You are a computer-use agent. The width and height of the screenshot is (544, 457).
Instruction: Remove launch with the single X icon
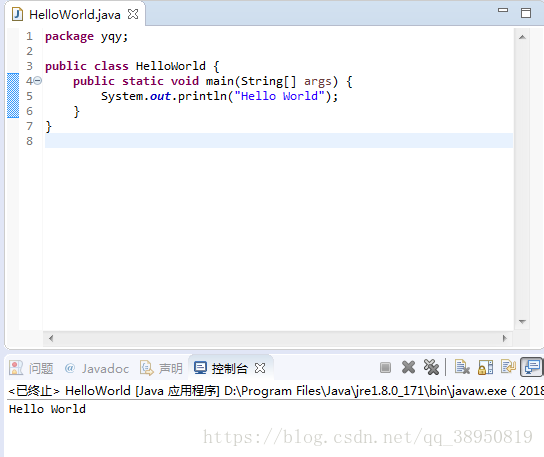408,367
